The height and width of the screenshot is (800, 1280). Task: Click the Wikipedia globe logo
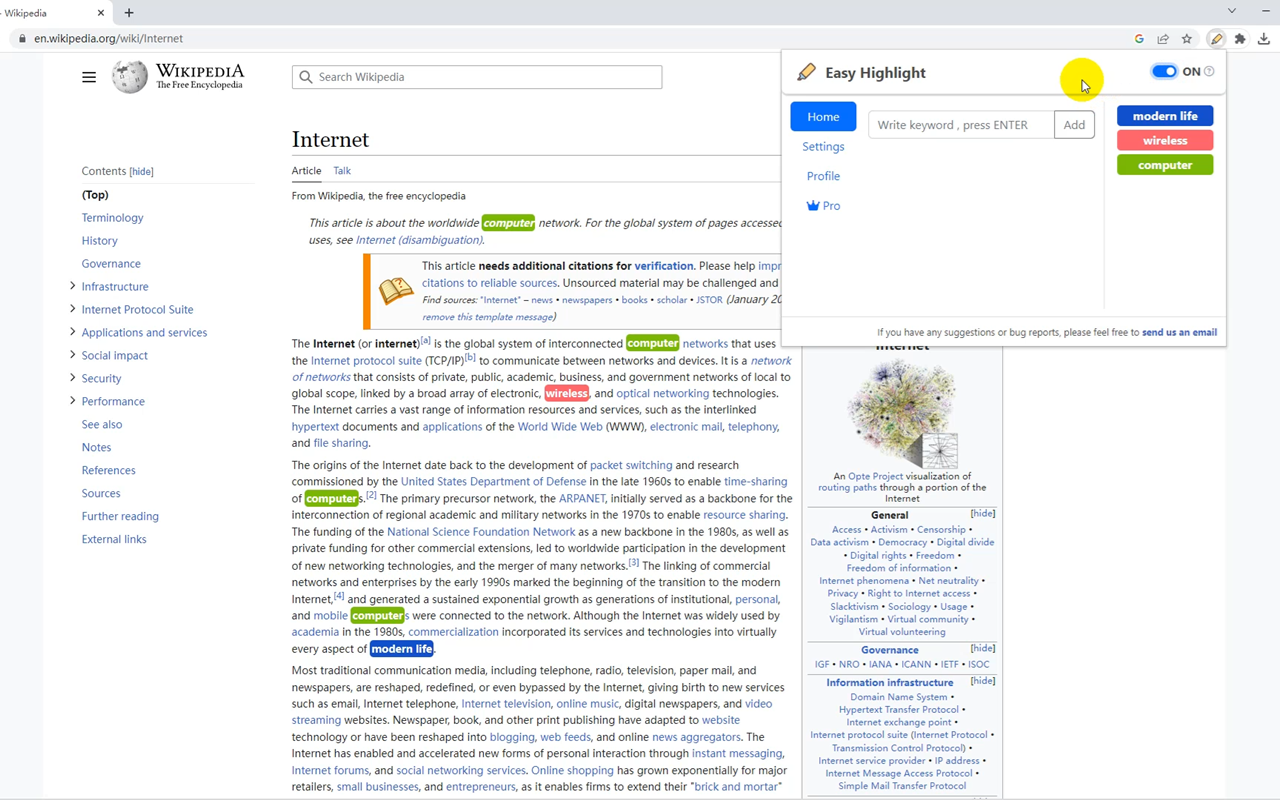[129, 77]
